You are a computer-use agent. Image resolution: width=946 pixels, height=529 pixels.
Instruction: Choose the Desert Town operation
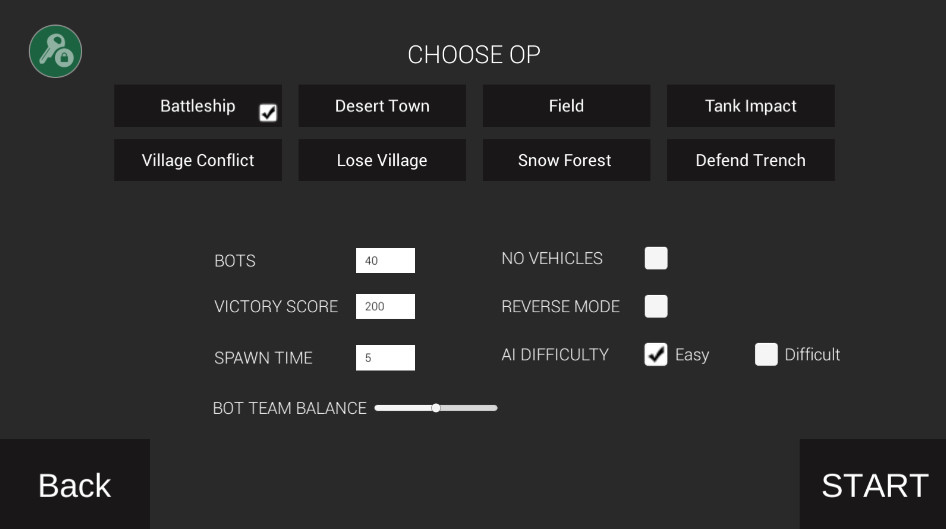click(x=382, y=106)
